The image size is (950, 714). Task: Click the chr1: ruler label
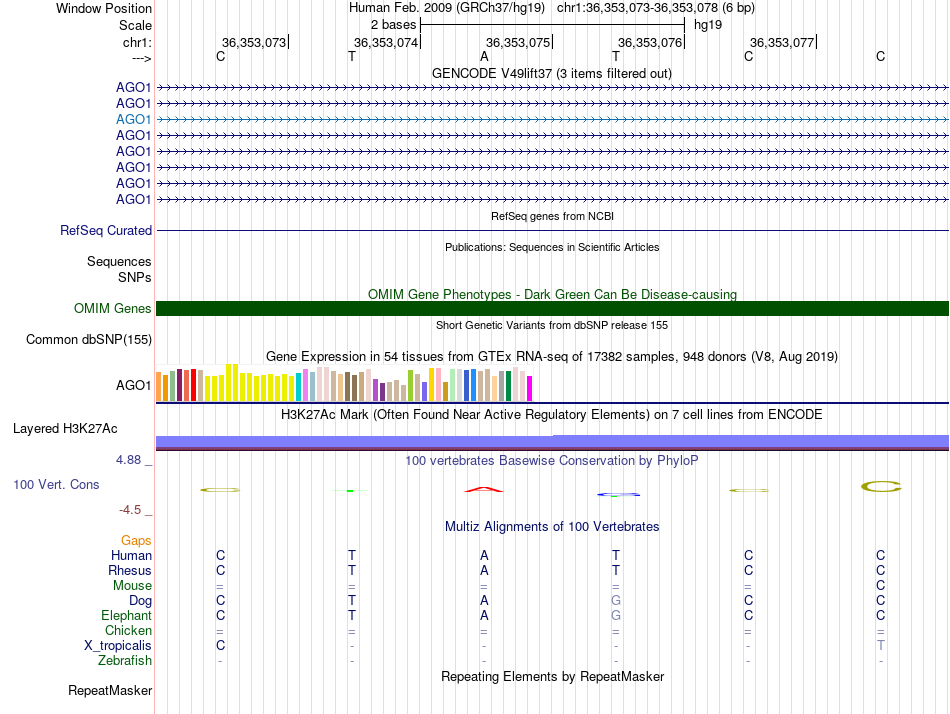point(137,42)
